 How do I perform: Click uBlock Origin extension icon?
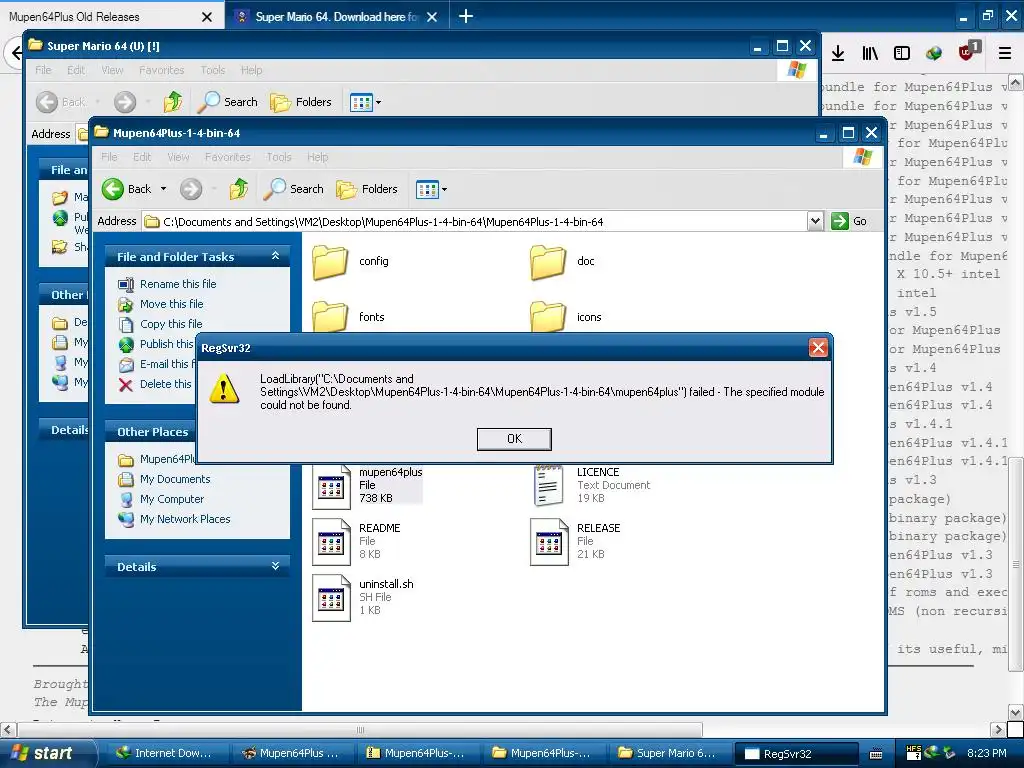pyautogui.click(x=968, y=52)
